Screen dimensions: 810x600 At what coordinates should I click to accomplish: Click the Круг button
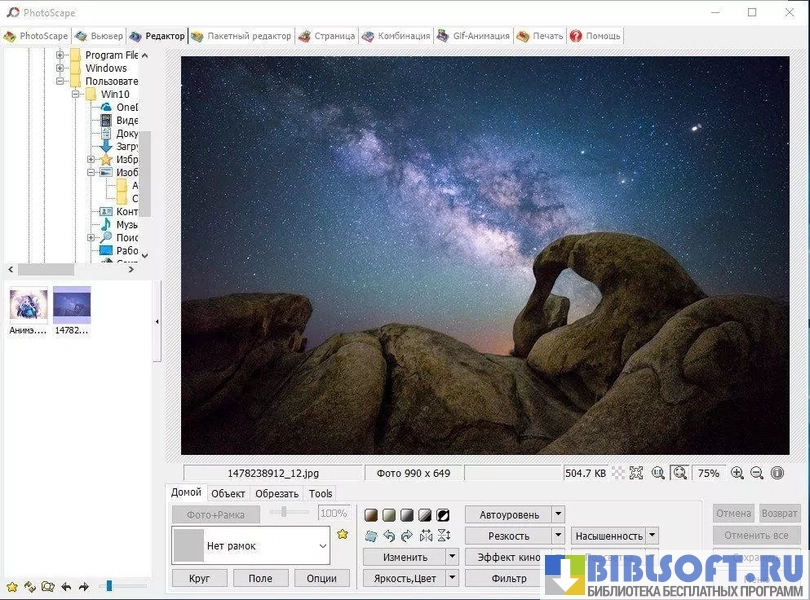(199, 578)
